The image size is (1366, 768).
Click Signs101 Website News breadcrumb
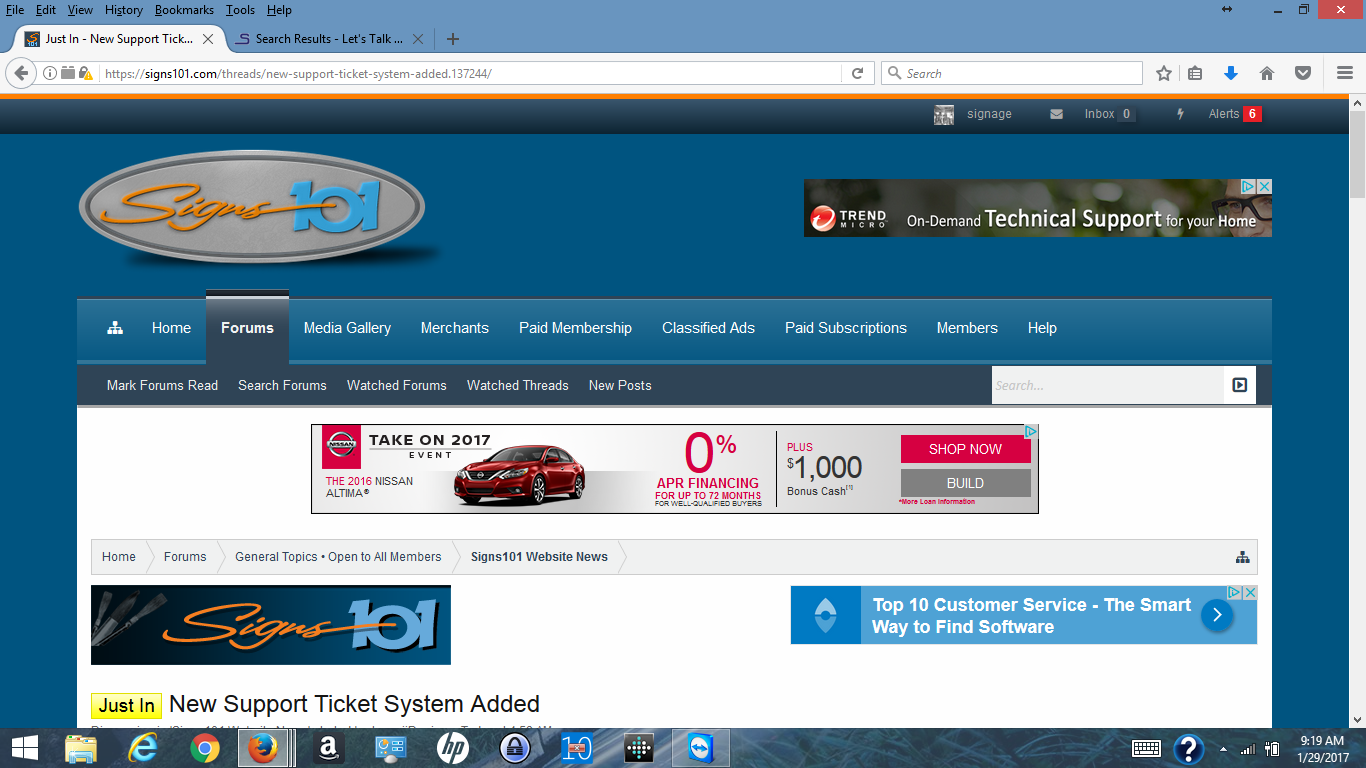tap(539, 557)
